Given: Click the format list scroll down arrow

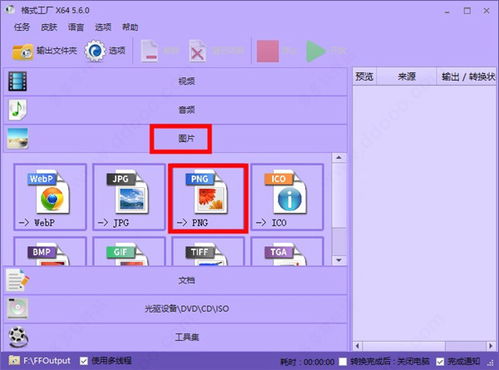Looking at the screenshot, I should tap(339, 260).
